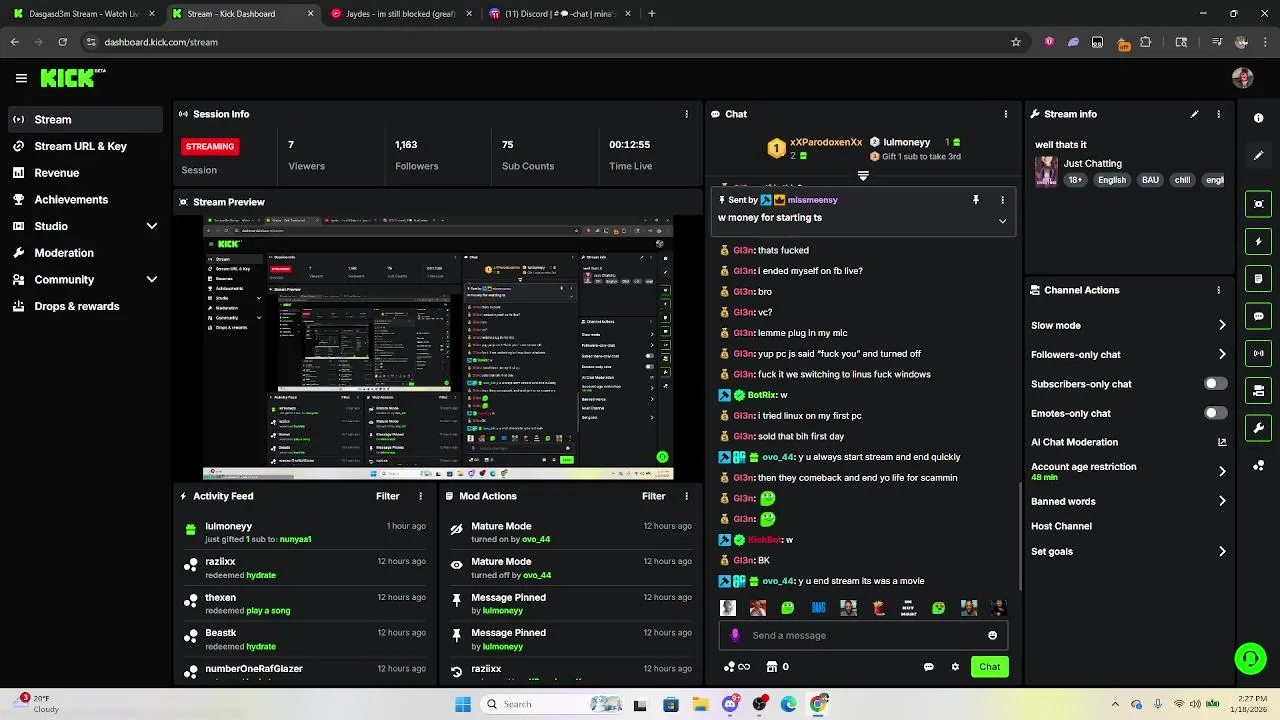Open emoji picker in message box
The height and width of the screenshot is (720, 1280).
pyautogui.click(x=992, y=635)
